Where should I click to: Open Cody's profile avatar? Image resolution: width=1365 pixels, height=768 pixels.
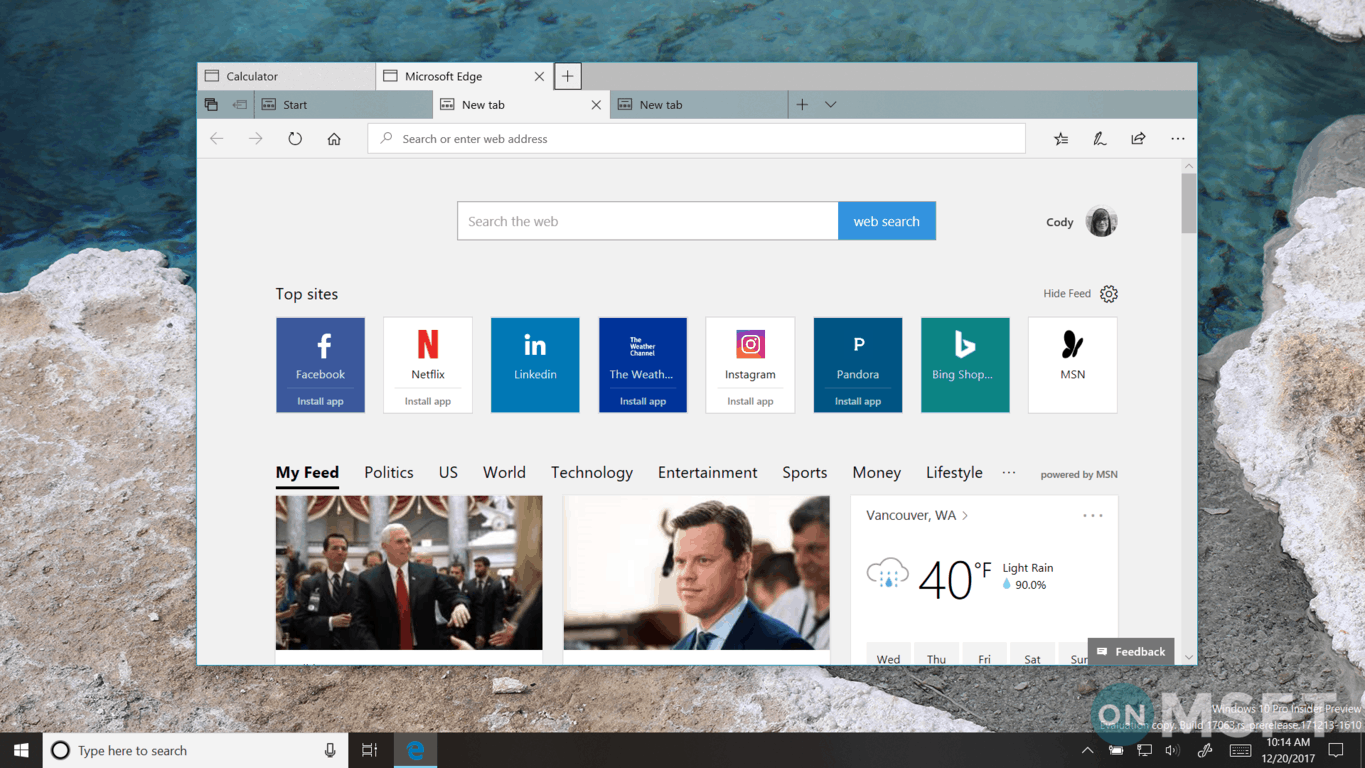click(1101, 222)
